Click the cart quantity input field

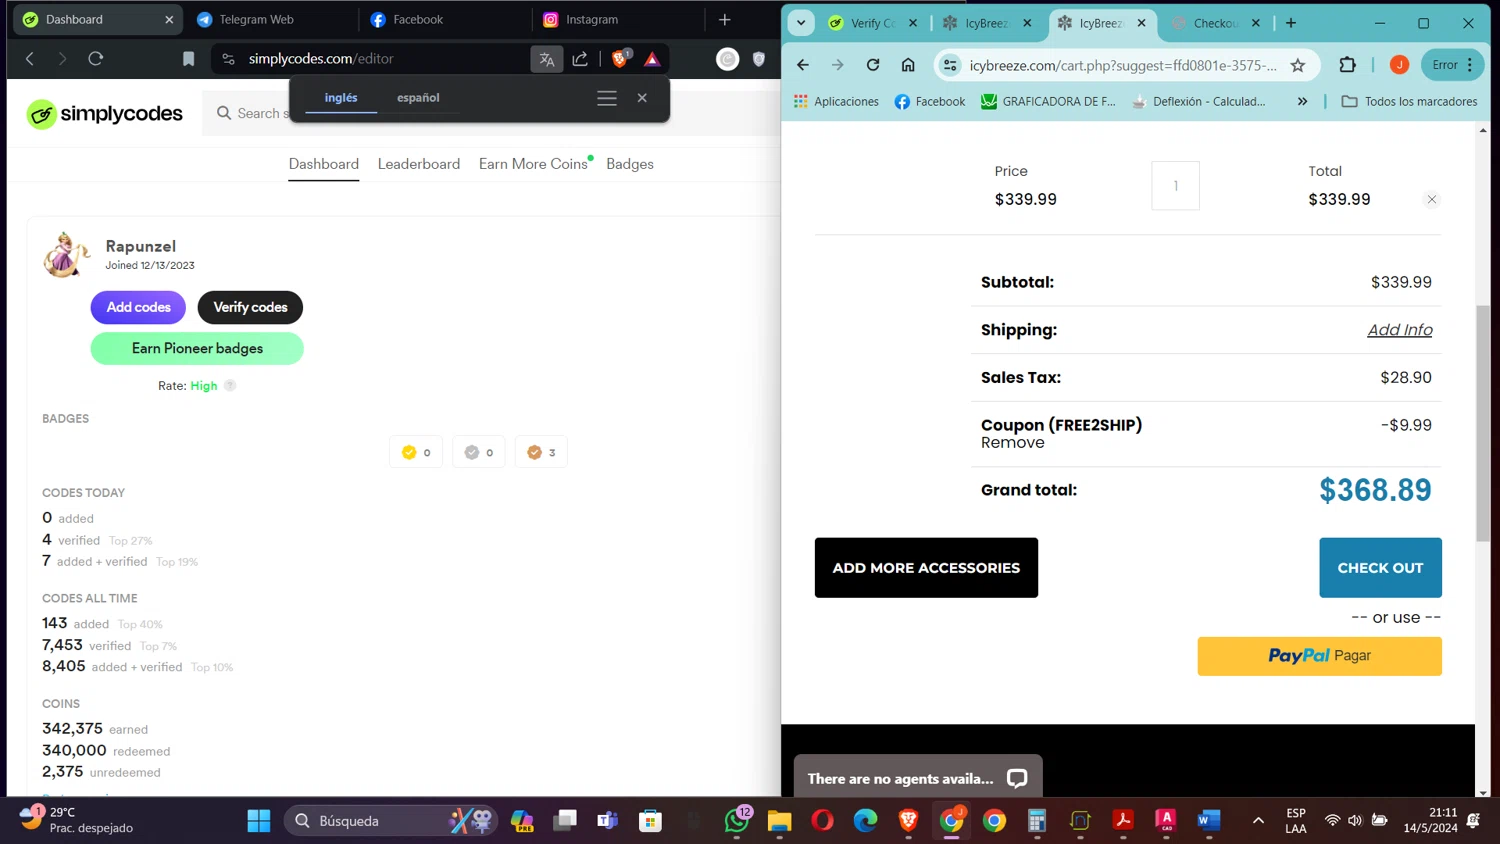[x=1176, y=186]
